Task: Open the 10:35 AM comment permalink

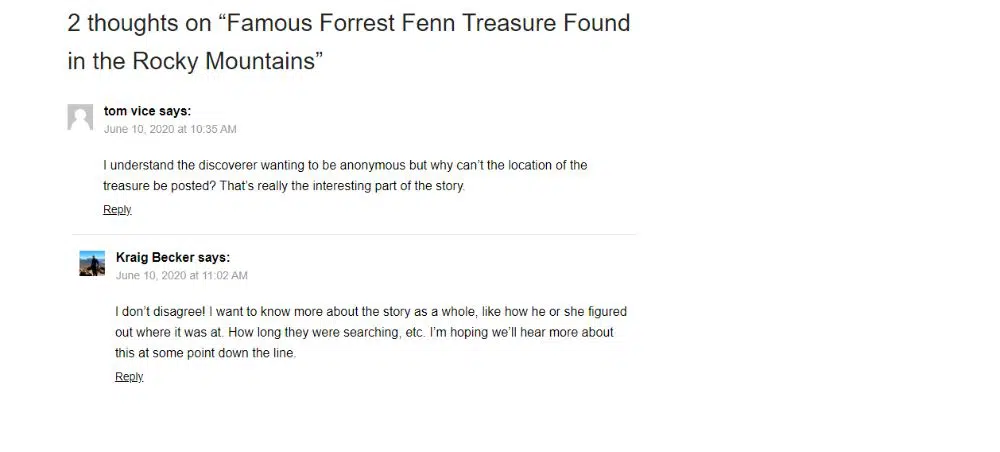Action: (x=170, y=129)
